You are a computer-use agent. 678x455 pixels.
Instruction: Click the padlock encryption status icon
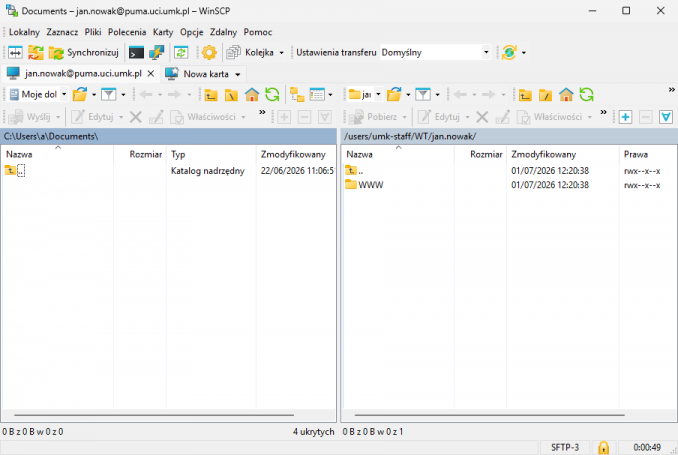[x=603, y=447]
